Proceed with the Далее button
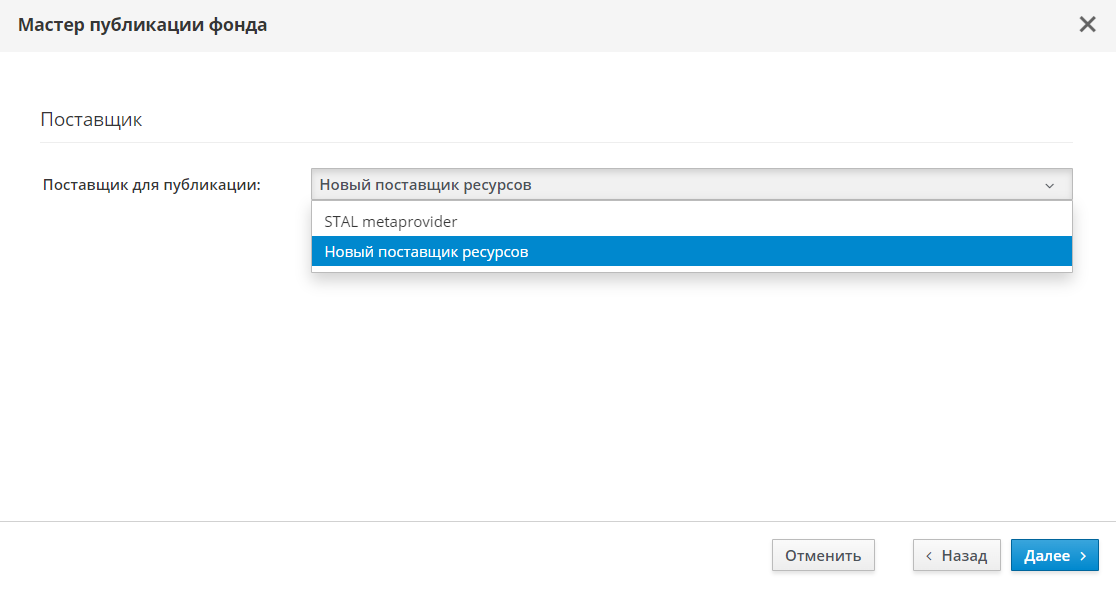This screenshot has width=1116, height=591. coord(1054,555)
